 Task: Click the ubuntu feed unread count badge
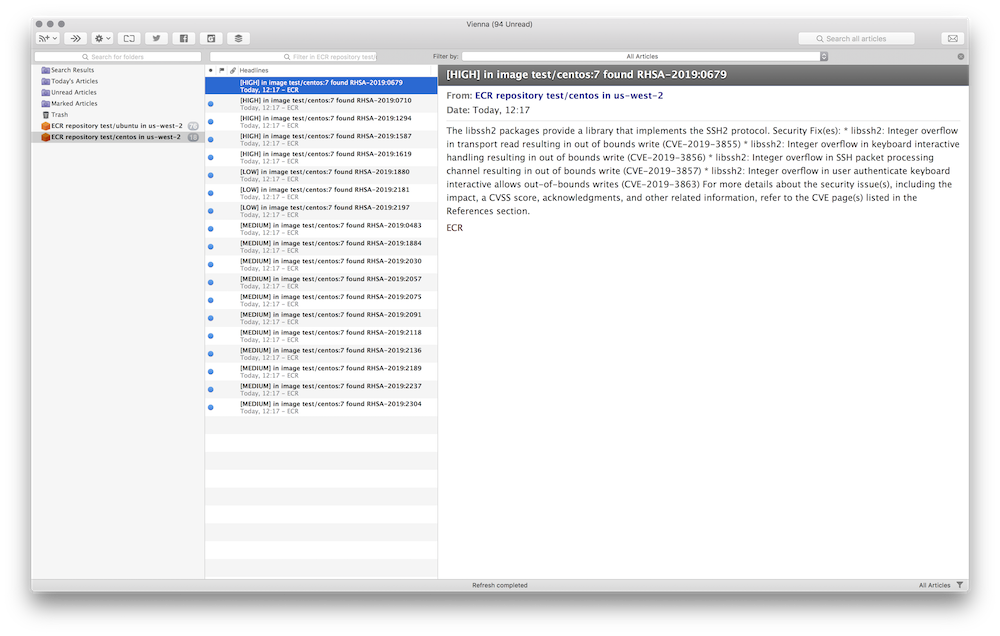coord(193,126)
